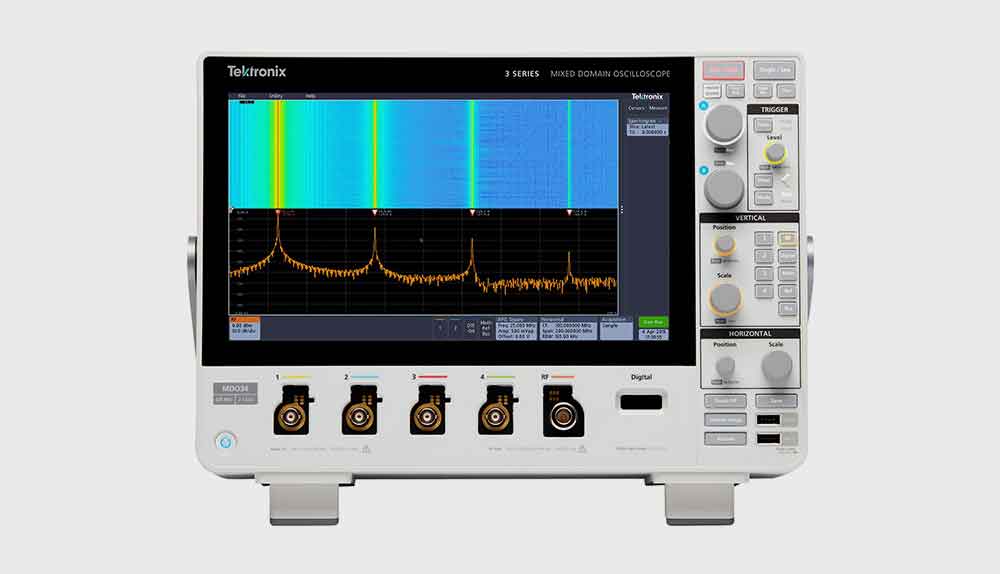1000x574 pixels.
Task: Push the red Run/Stop front panel button
Action: pyautogui.click(x=724, y=70)
